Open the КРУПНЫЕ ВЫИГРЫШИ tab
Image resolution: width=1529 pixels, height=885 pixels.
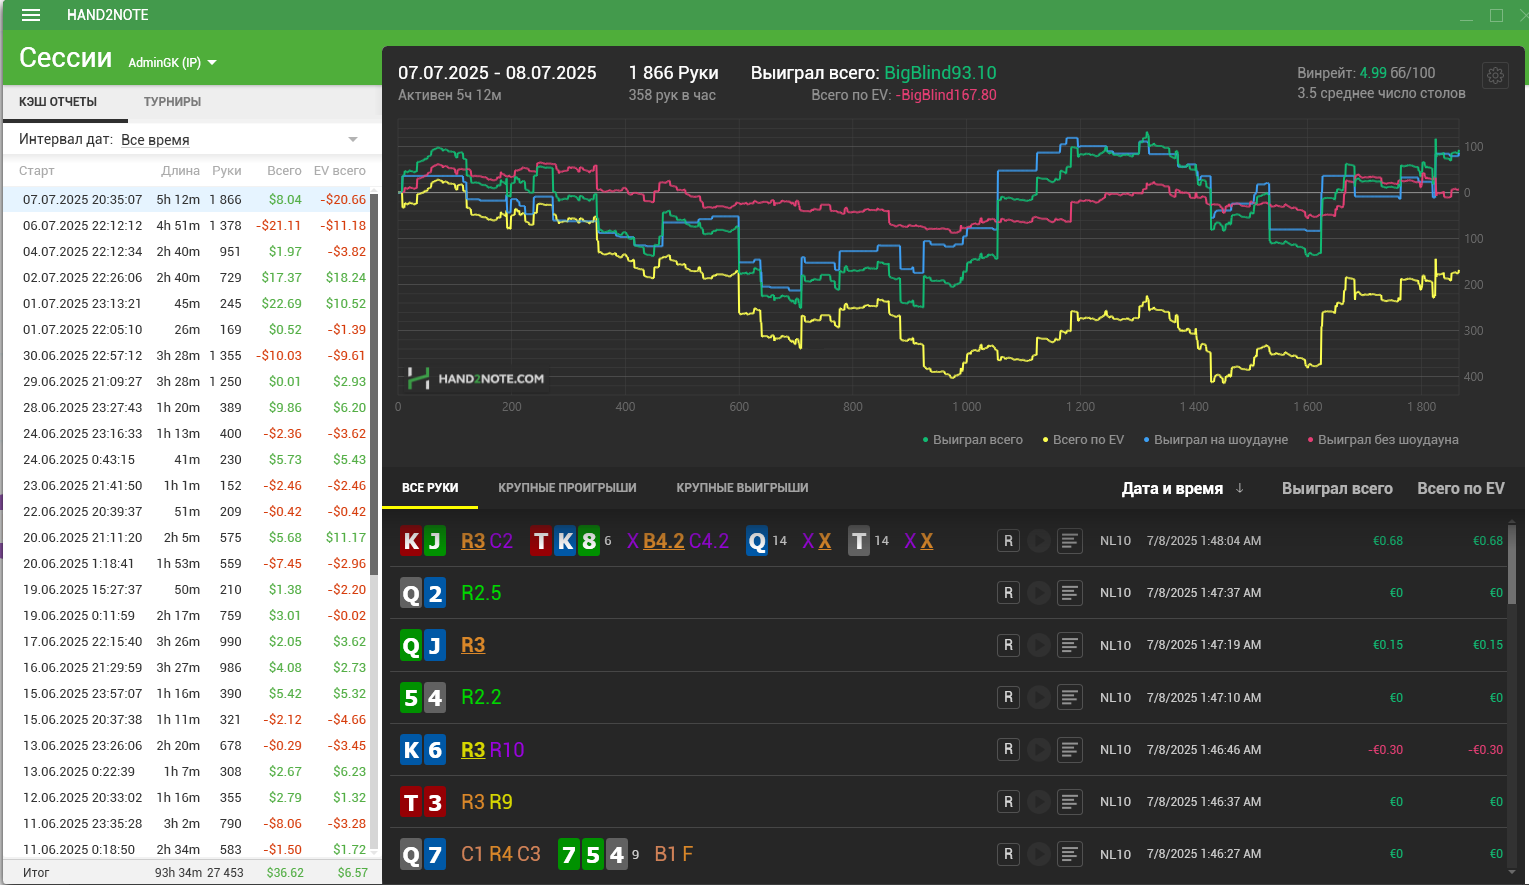(742, 488)
